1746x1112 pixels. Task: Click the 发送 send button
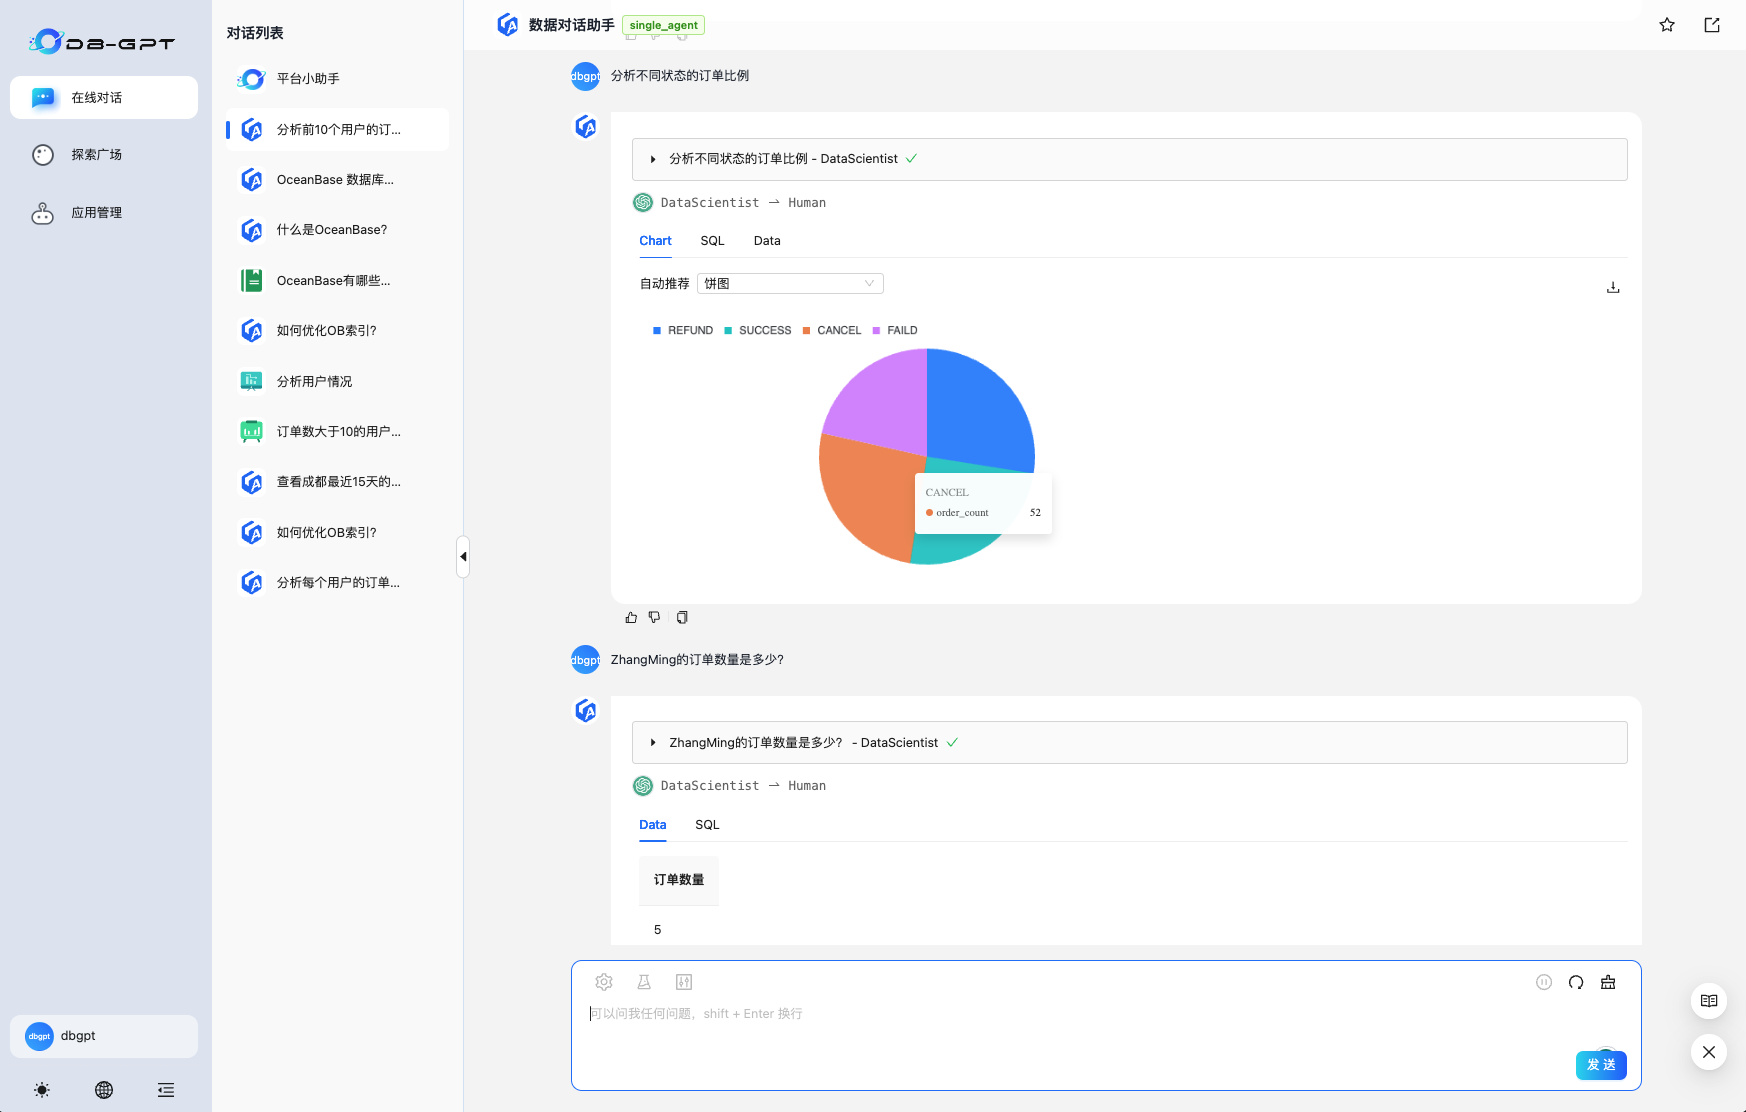(1601, 1065)
